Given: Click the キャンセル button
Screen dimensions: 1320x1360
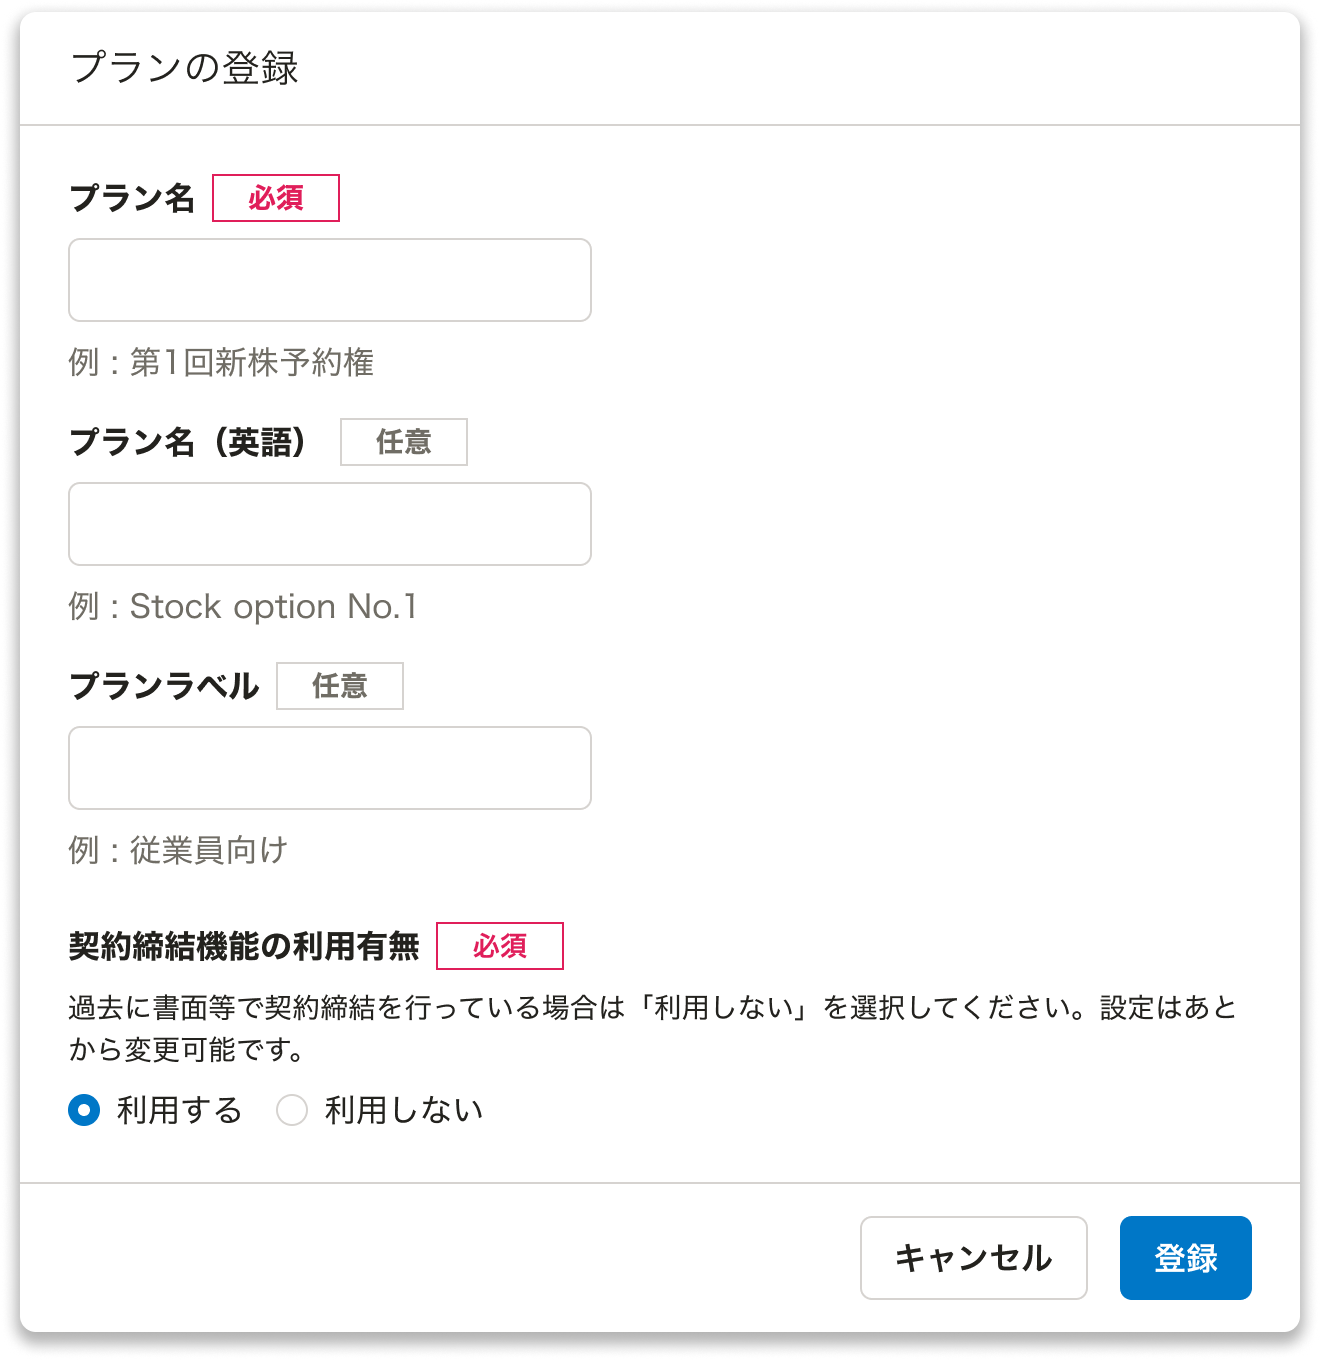Looking at the screenshot, I should coord(974,1258).
